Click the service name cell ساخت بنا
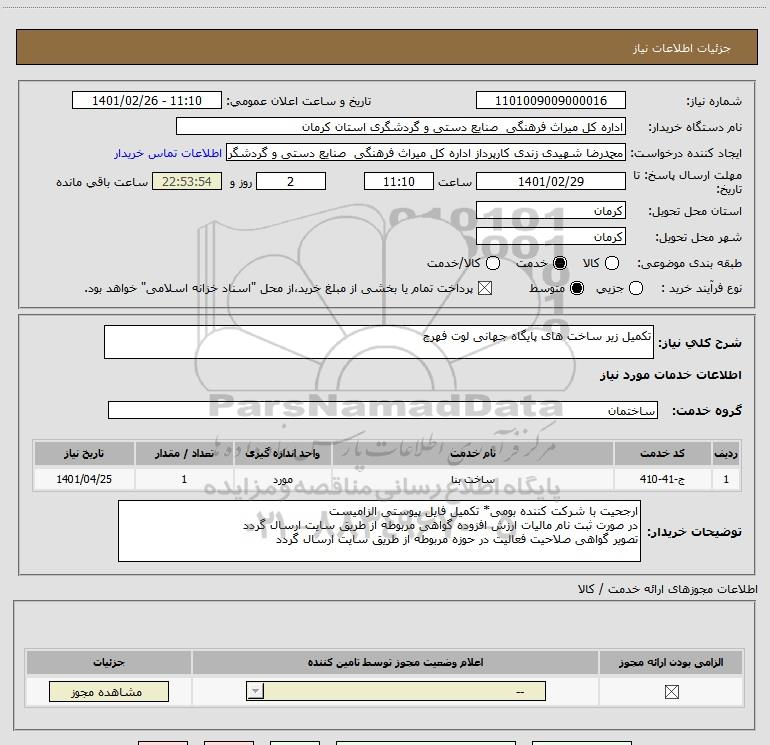The width and height of the screenshot is (770, 745). [473, 479]
